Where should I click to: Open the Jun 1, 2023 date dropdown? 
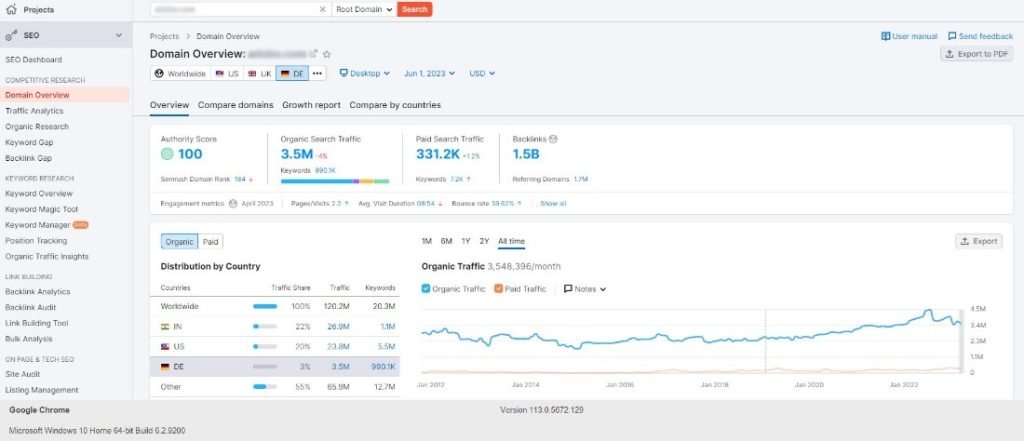point(429,74)
